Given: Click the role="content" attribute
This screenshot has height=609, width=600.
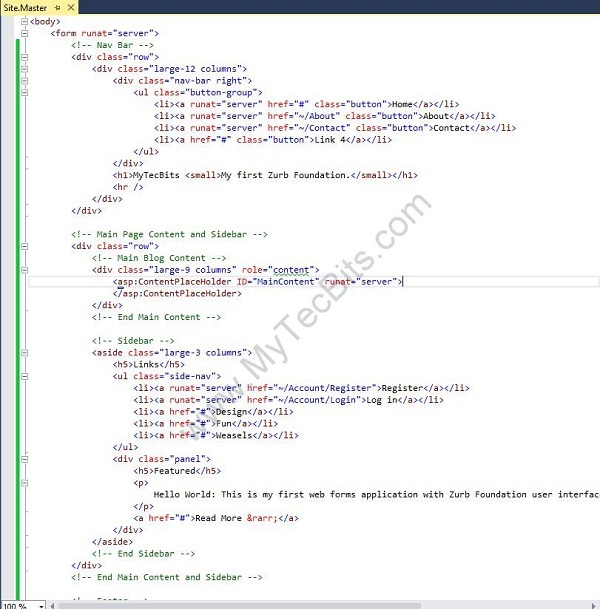Looking at the screenshot, I should [278, 270].
